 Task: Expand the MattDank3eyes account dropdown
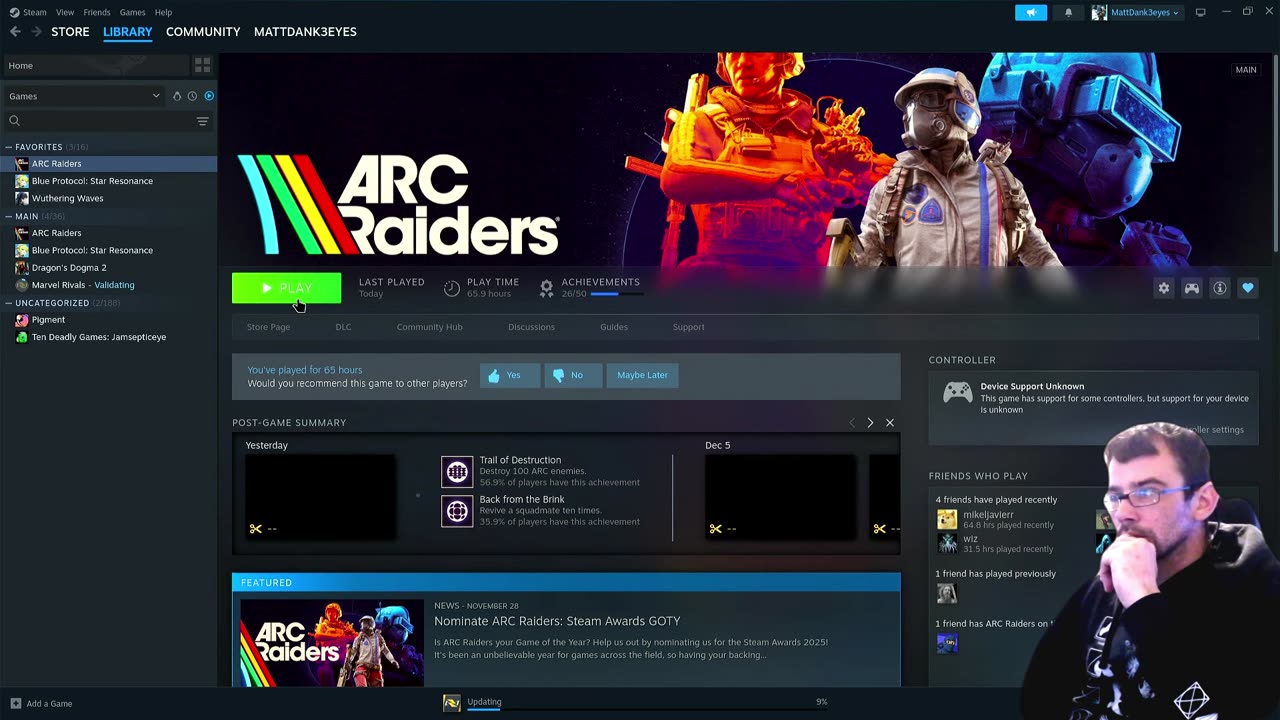pyautogui.click(x=1136, y=12)
